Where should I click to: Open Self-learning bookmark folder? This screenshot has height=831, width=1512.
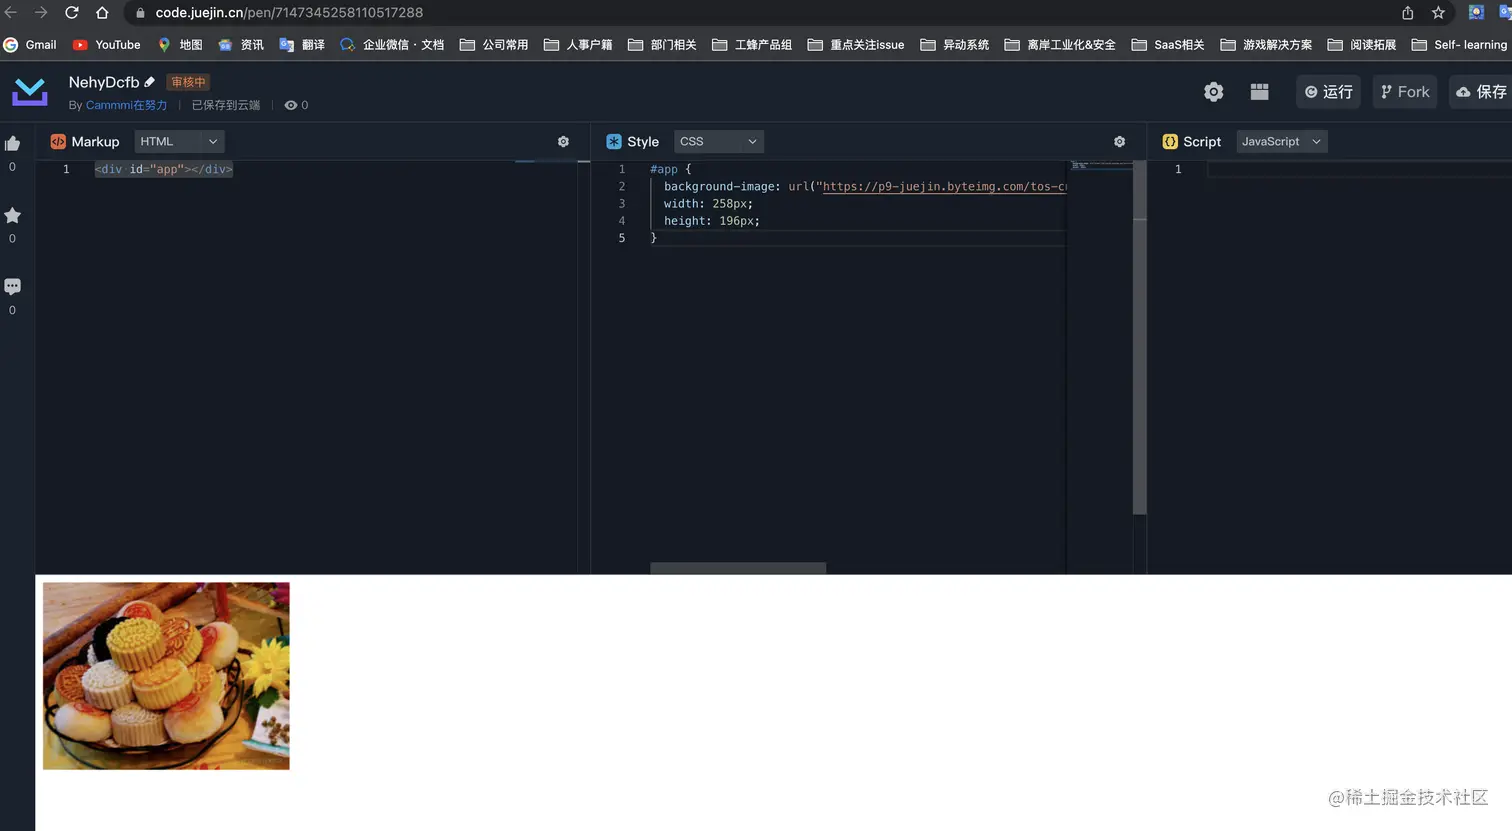point(1460,45)
